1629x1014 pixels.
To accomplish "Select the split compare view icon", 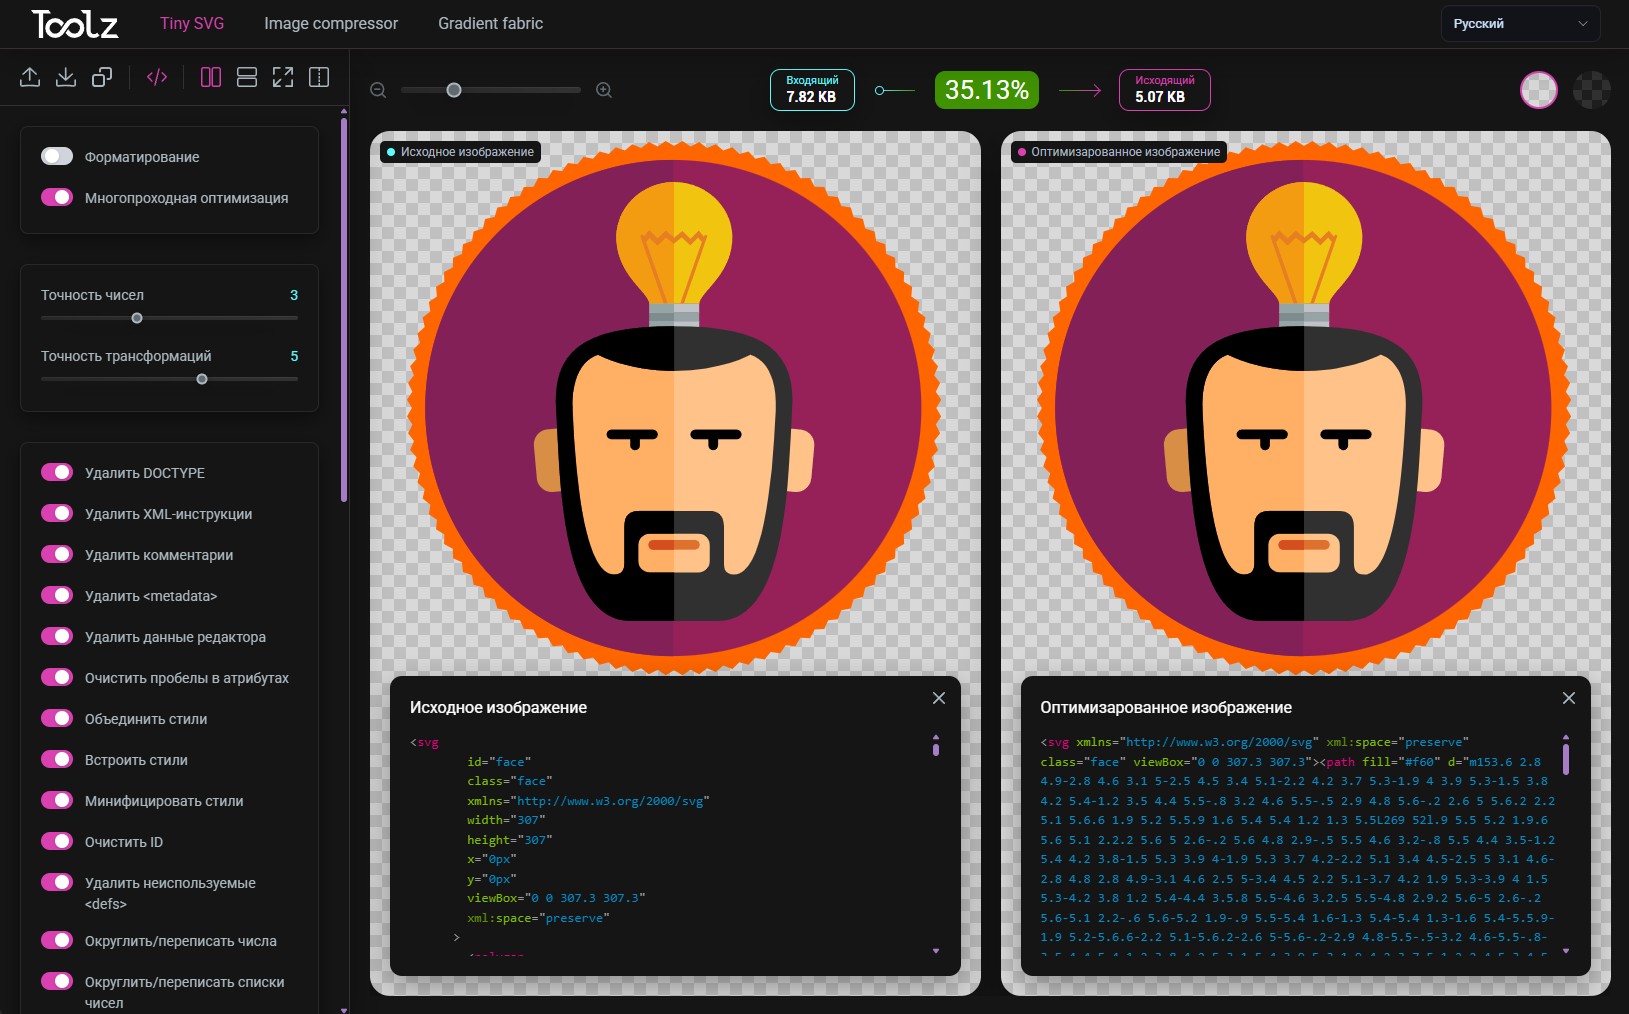I will [319, 77].
